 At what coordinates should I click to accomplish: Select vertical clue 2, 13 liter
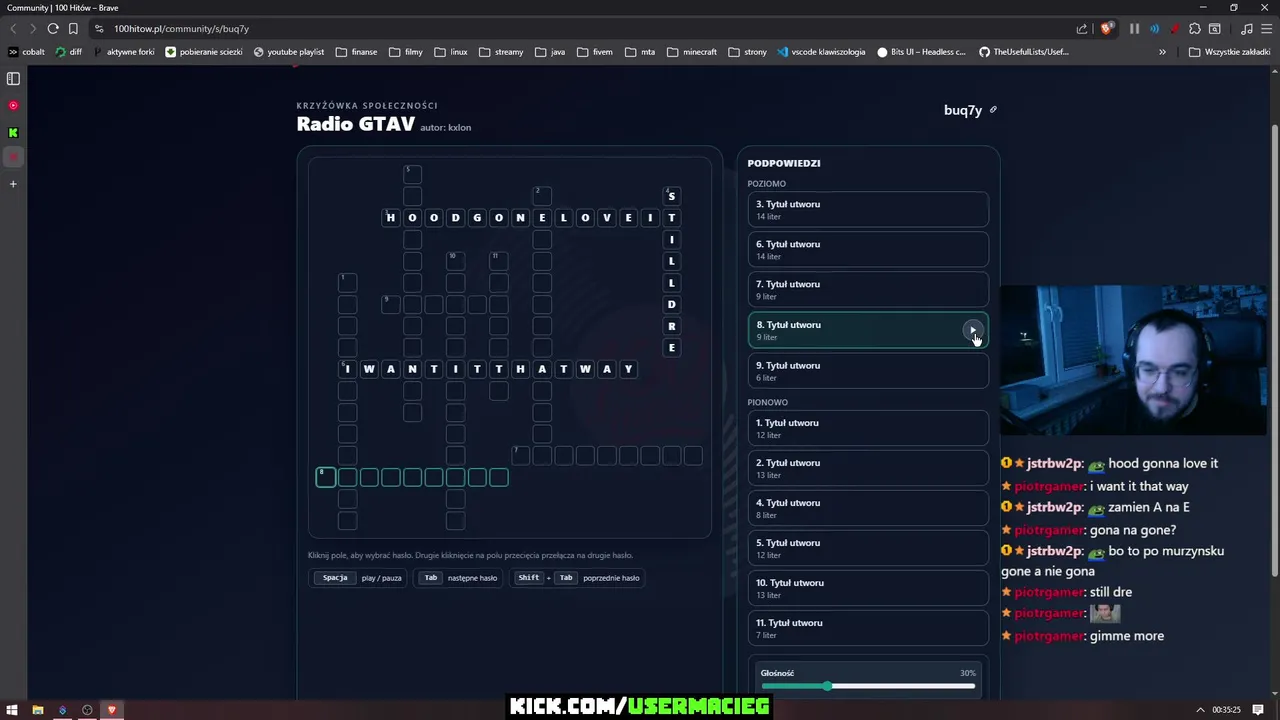point(868,468)
